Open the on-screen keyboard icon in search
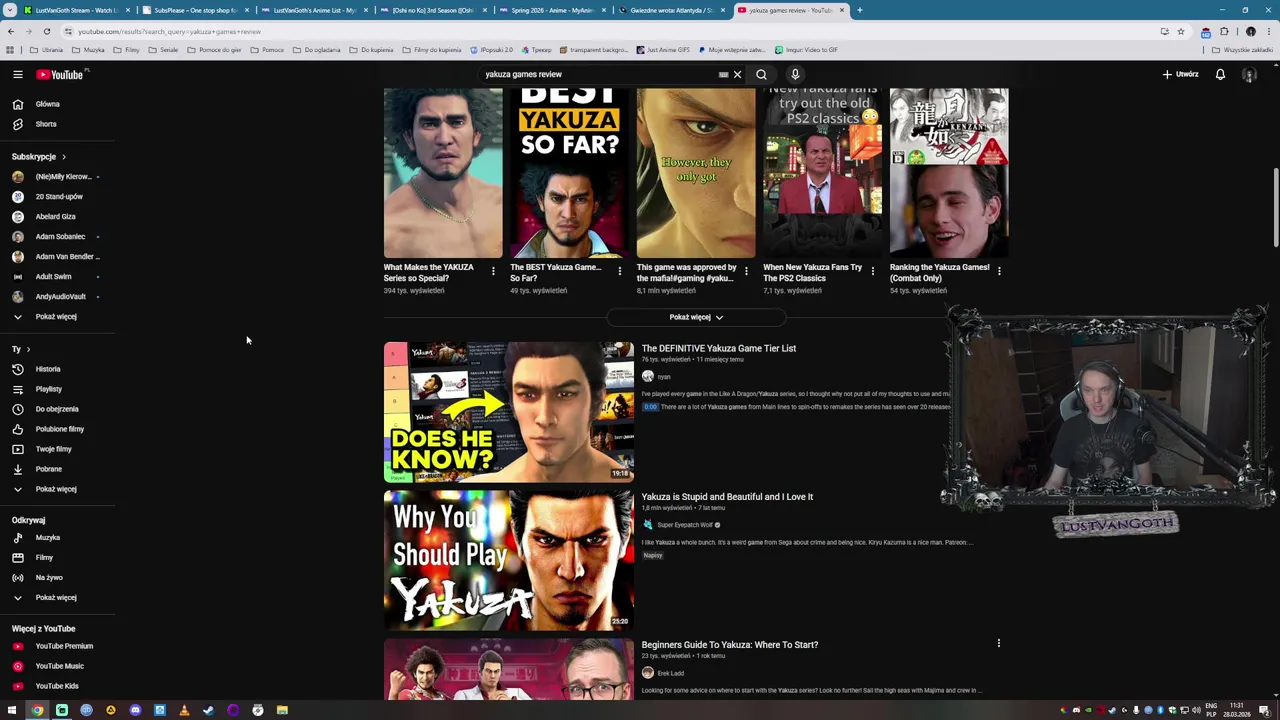 pos(723,74)
